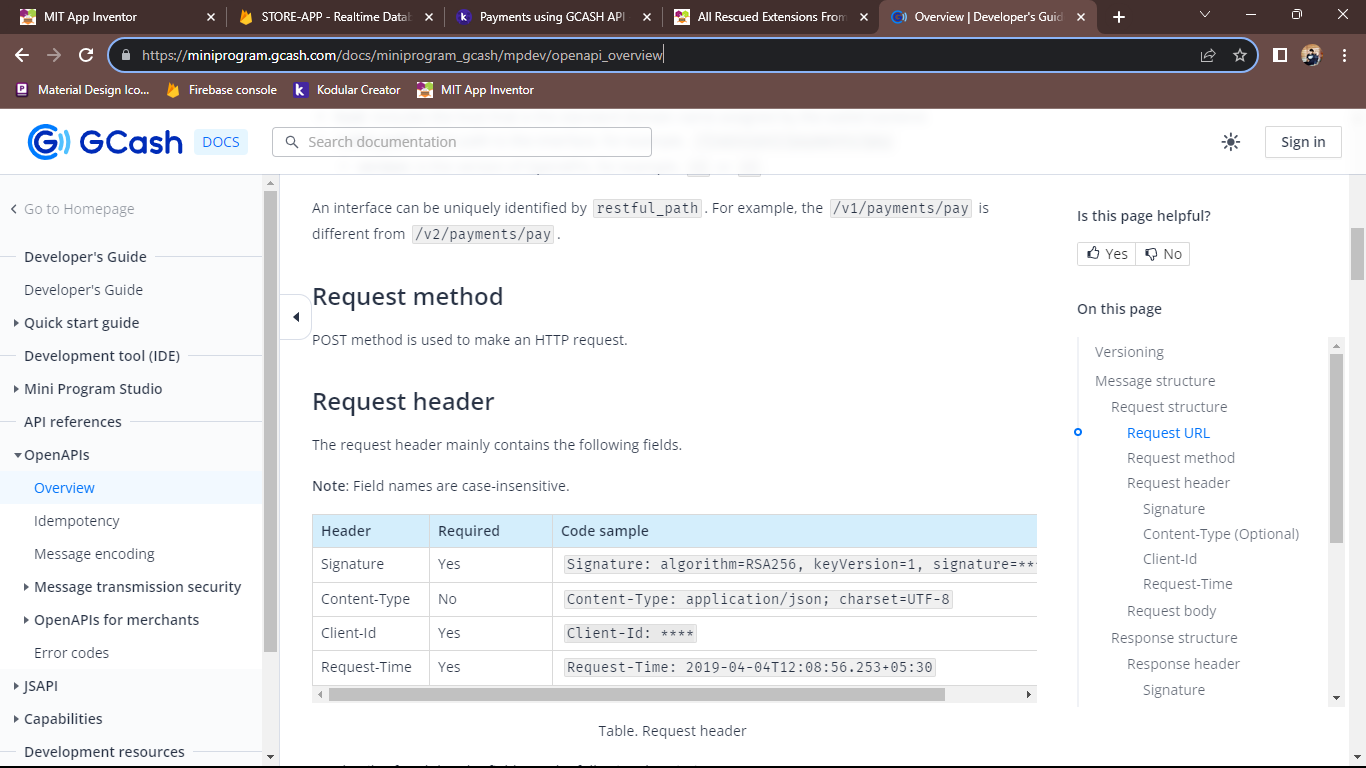Jump to Message structure section link
This screenshot has width=1366, height=768.
[x=1155, y=381]
